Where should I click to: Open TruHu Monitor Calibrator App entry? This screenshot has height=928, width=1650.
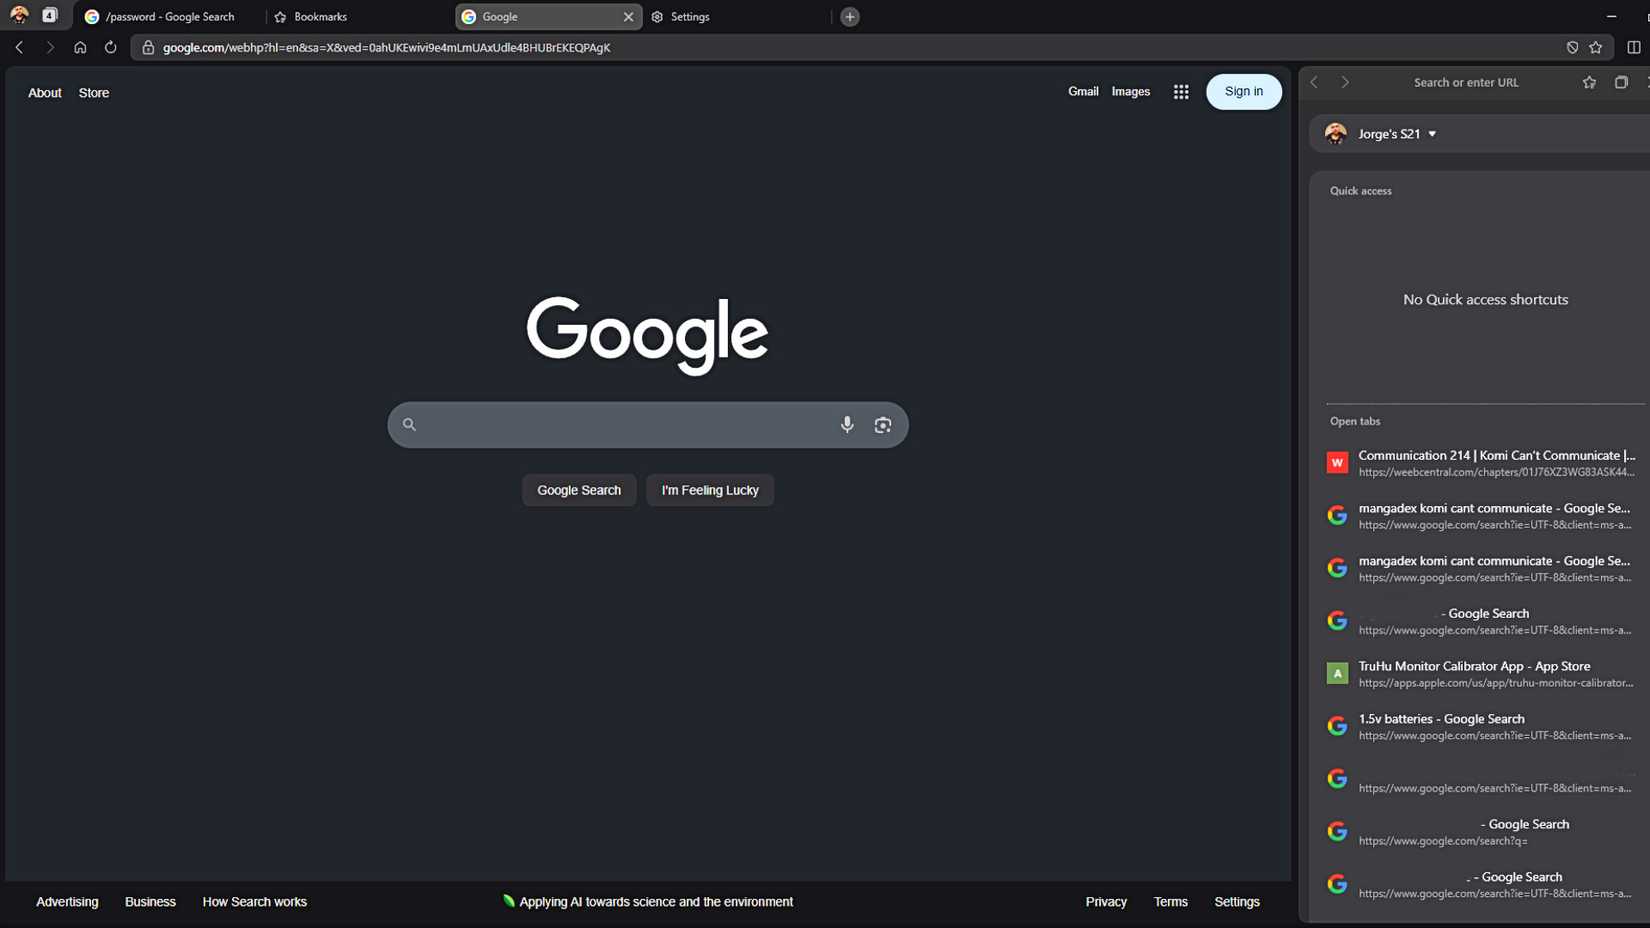click(1481, 674)
